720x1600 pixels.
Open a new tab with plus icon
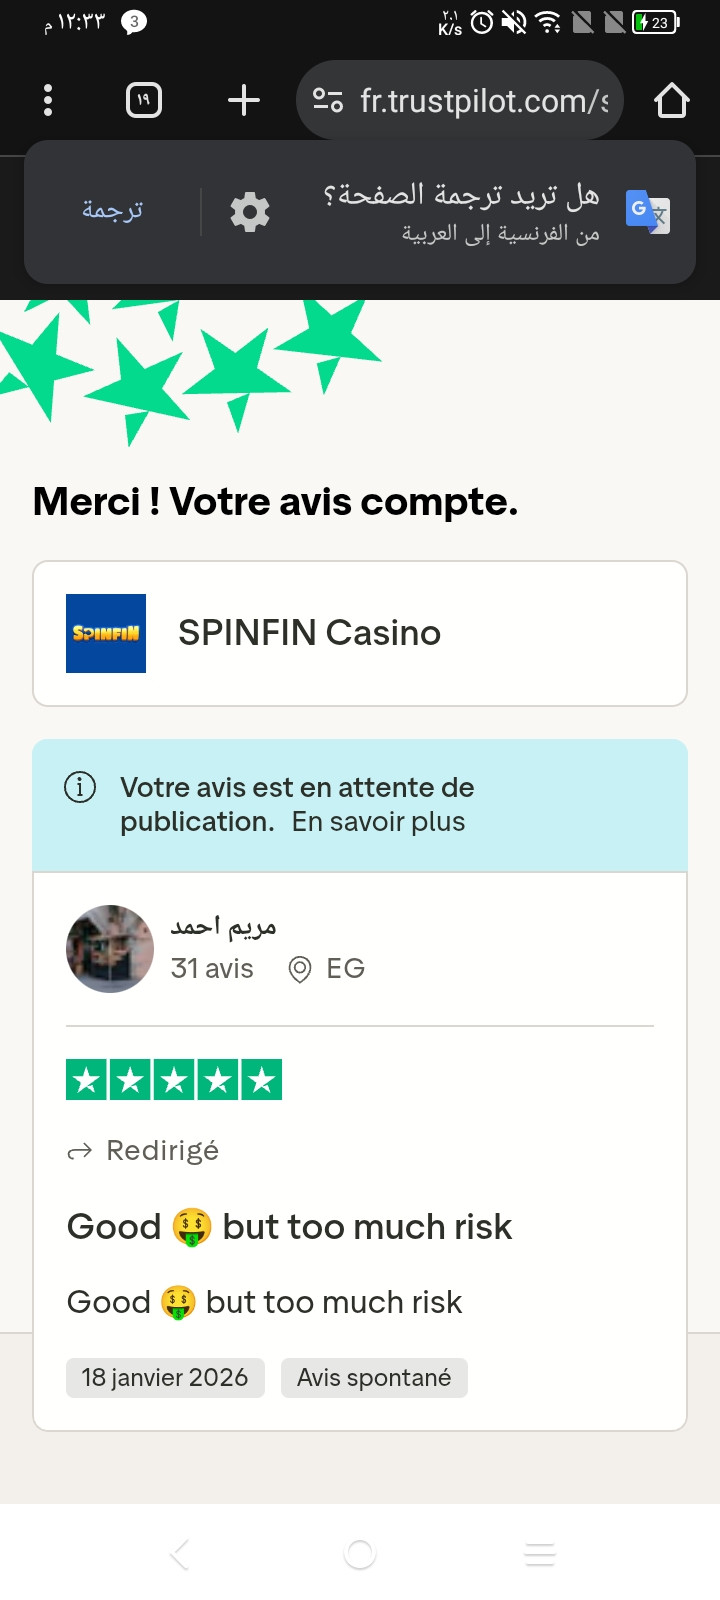(x=244, y=100)
